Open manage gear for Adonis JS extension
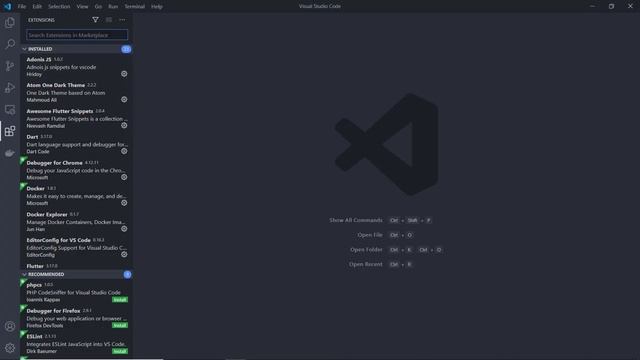 pyautogui.click(x=124, y=74)
